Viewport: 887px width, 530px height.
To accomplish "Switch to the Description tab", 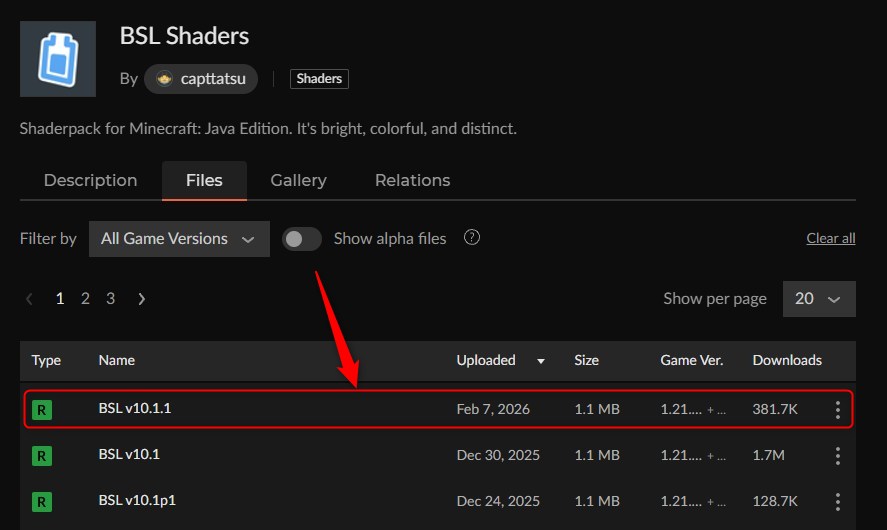I will point(91,180).
